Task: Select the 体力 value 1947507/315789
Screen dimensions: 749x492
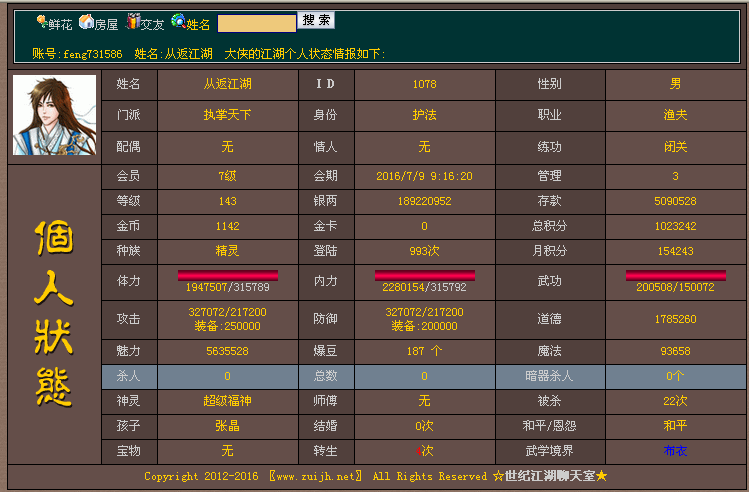Action: point(227,287)
